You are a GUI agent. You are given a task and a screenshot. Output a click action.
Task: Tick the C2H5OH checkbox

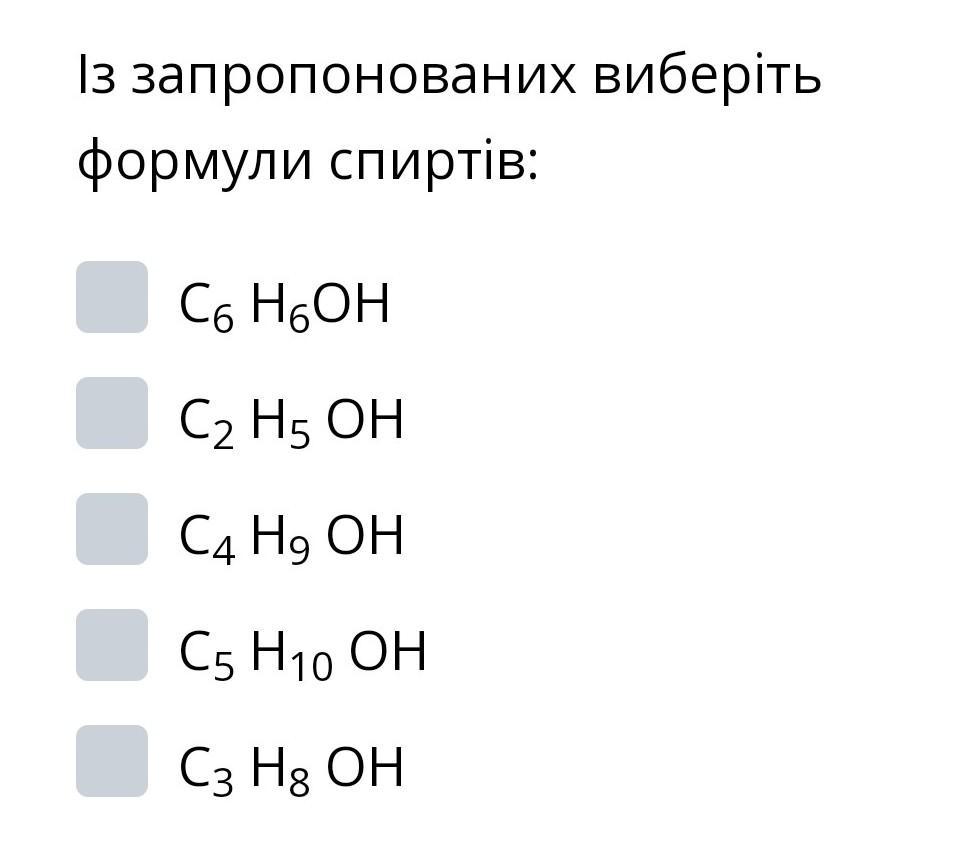click(112, 413)
